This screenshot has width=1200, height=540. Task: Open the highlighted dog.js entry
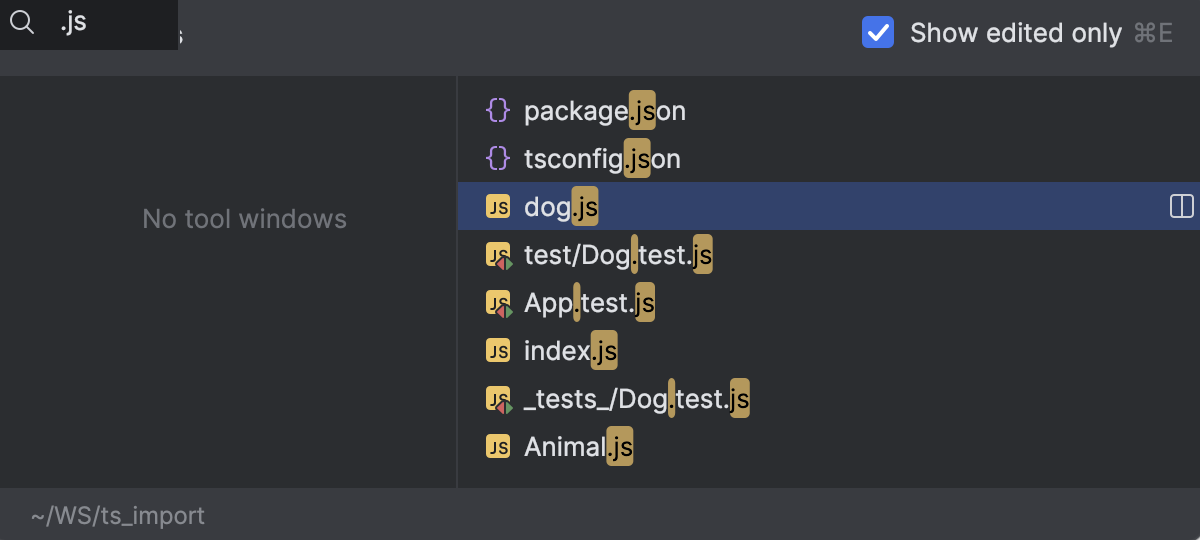[x=561, y=207]
